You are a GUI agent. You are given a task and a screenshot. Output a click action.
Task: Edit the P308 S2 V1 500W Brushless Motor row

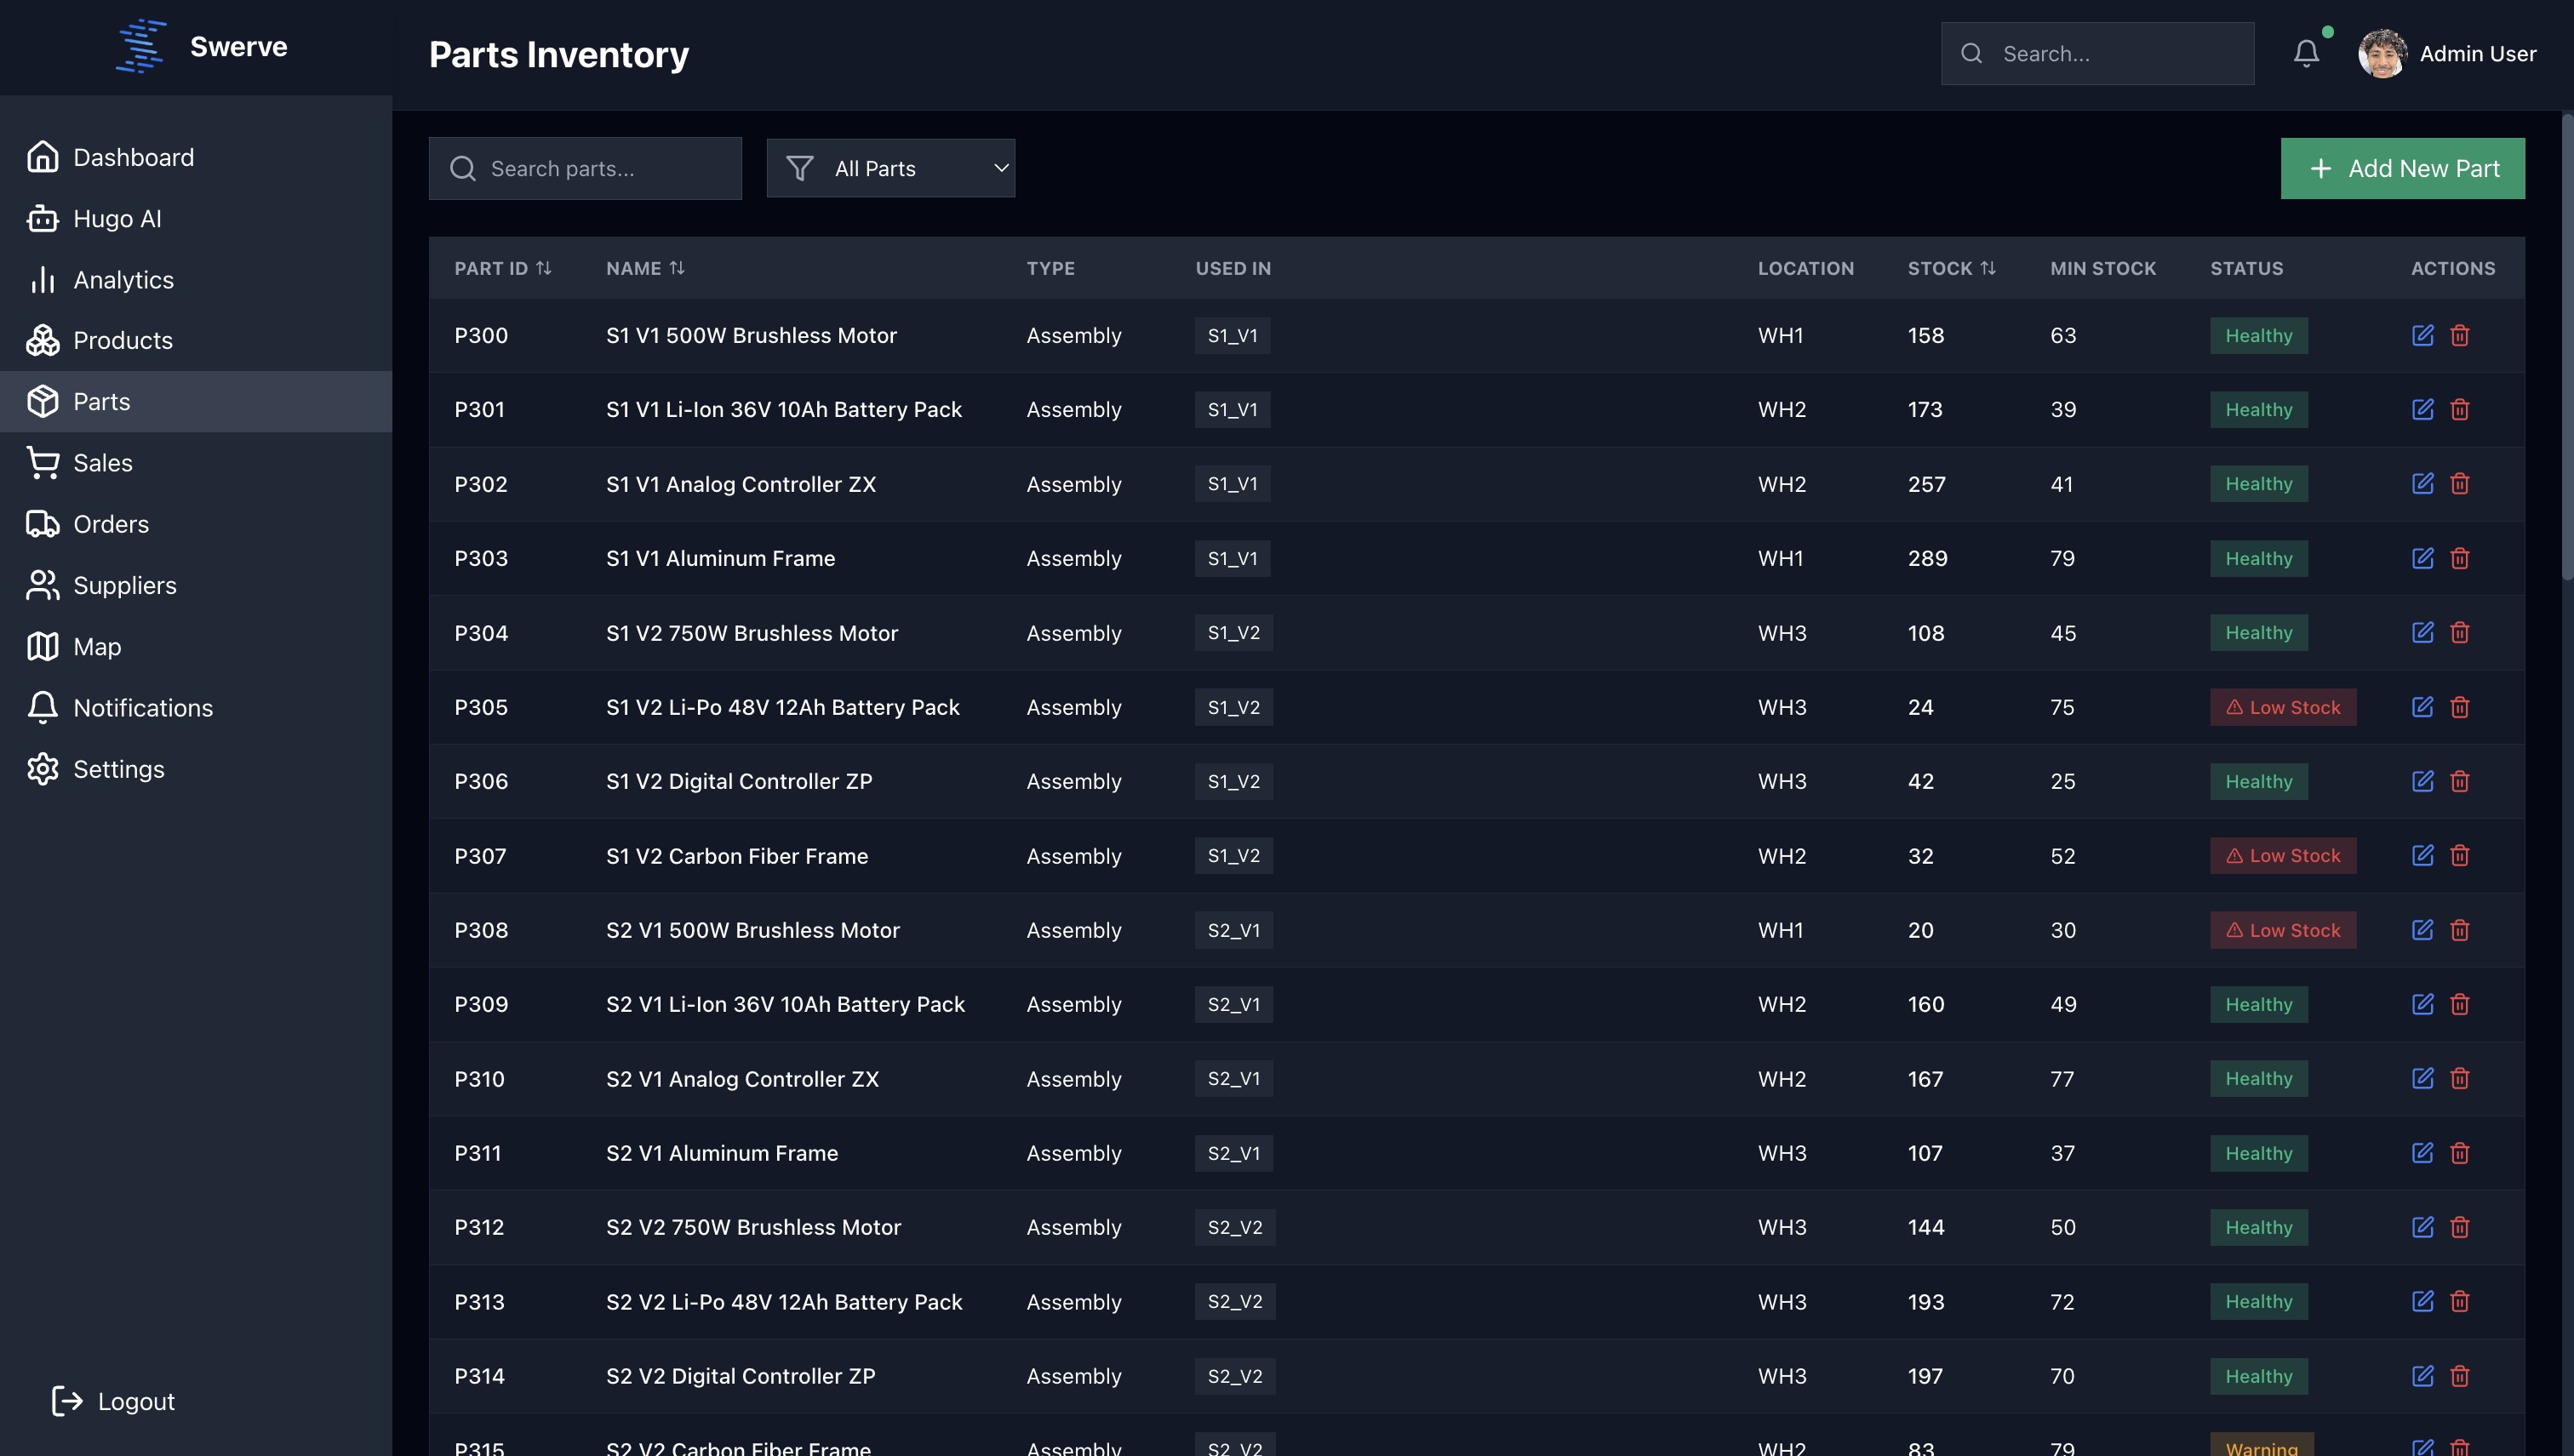pyautogui.click(x=2422, y=930)
